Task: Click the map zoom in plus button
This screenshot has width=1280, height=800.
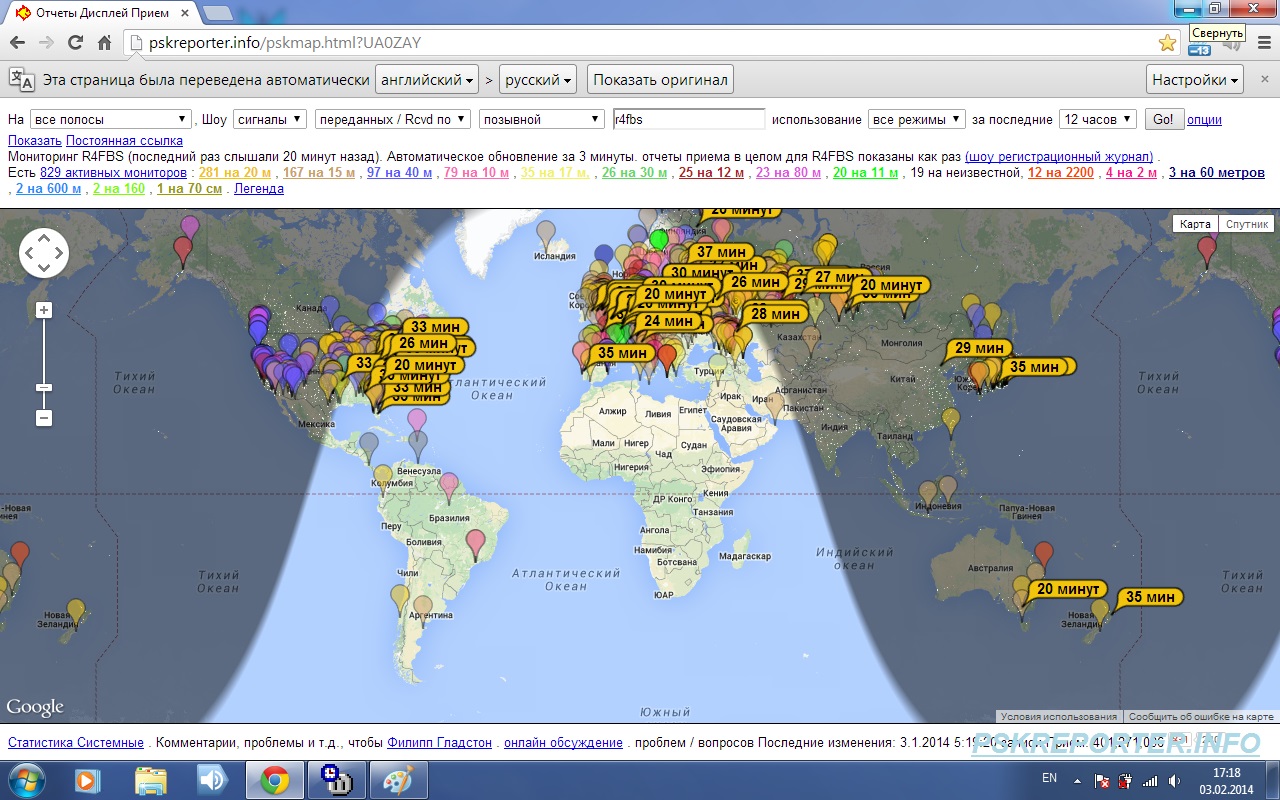Action: click(x=44, y=310)
